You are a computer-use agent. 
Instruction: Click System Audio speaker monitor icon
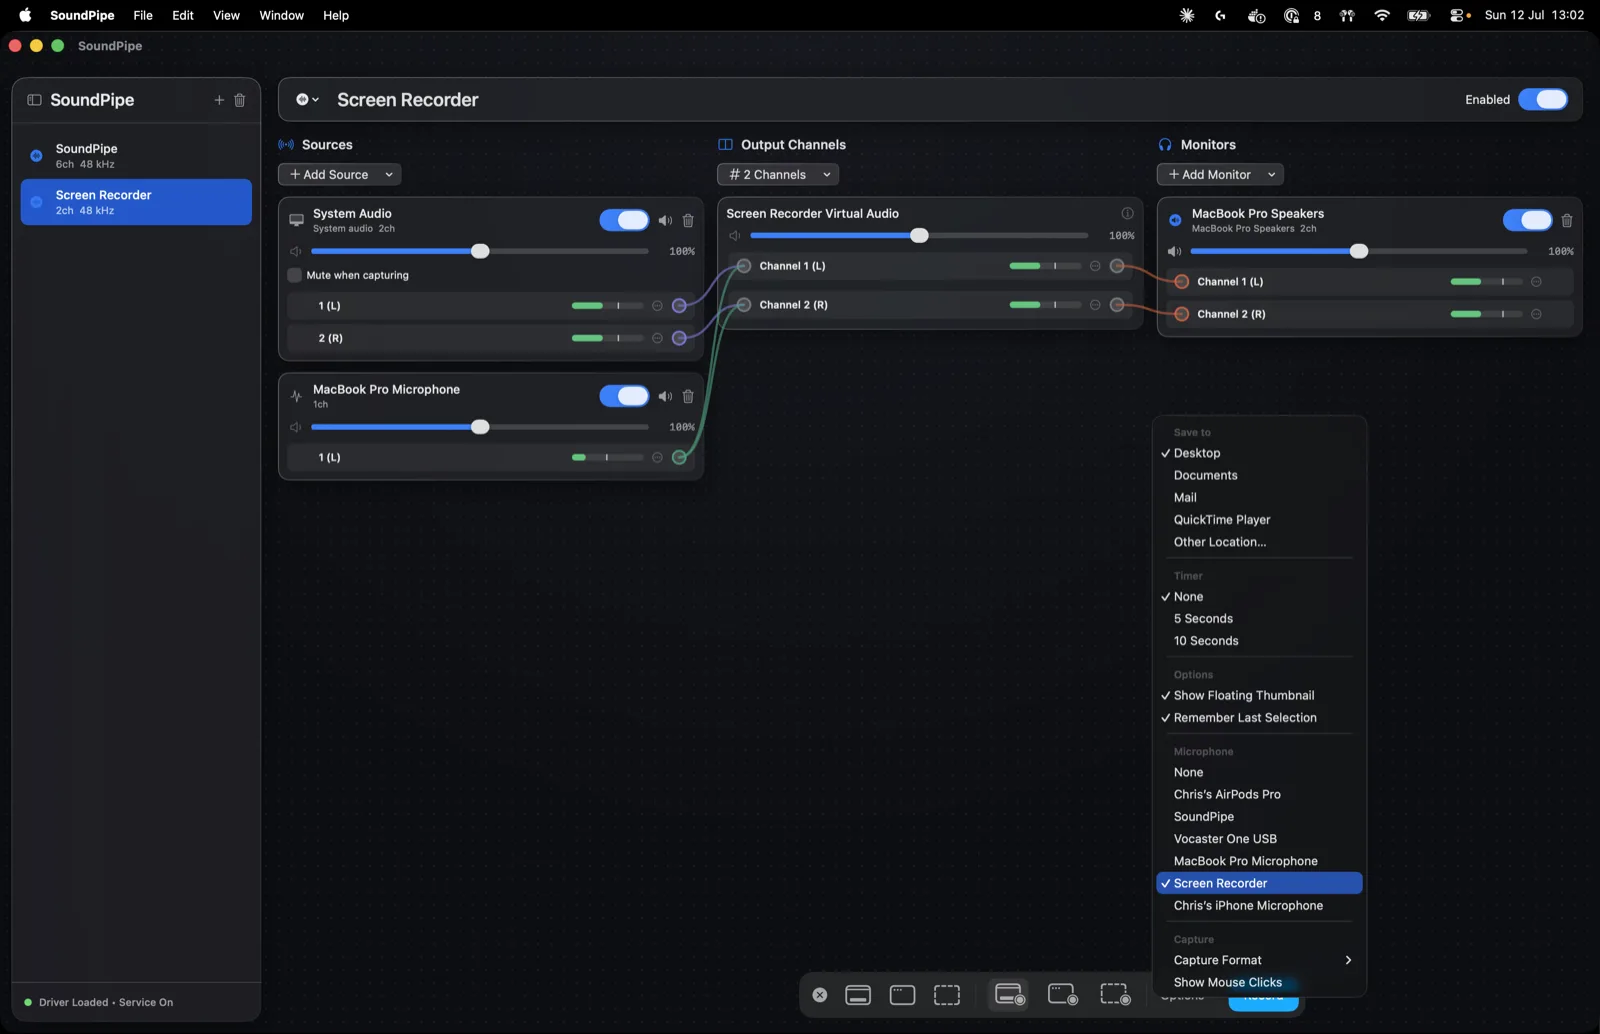665,220
